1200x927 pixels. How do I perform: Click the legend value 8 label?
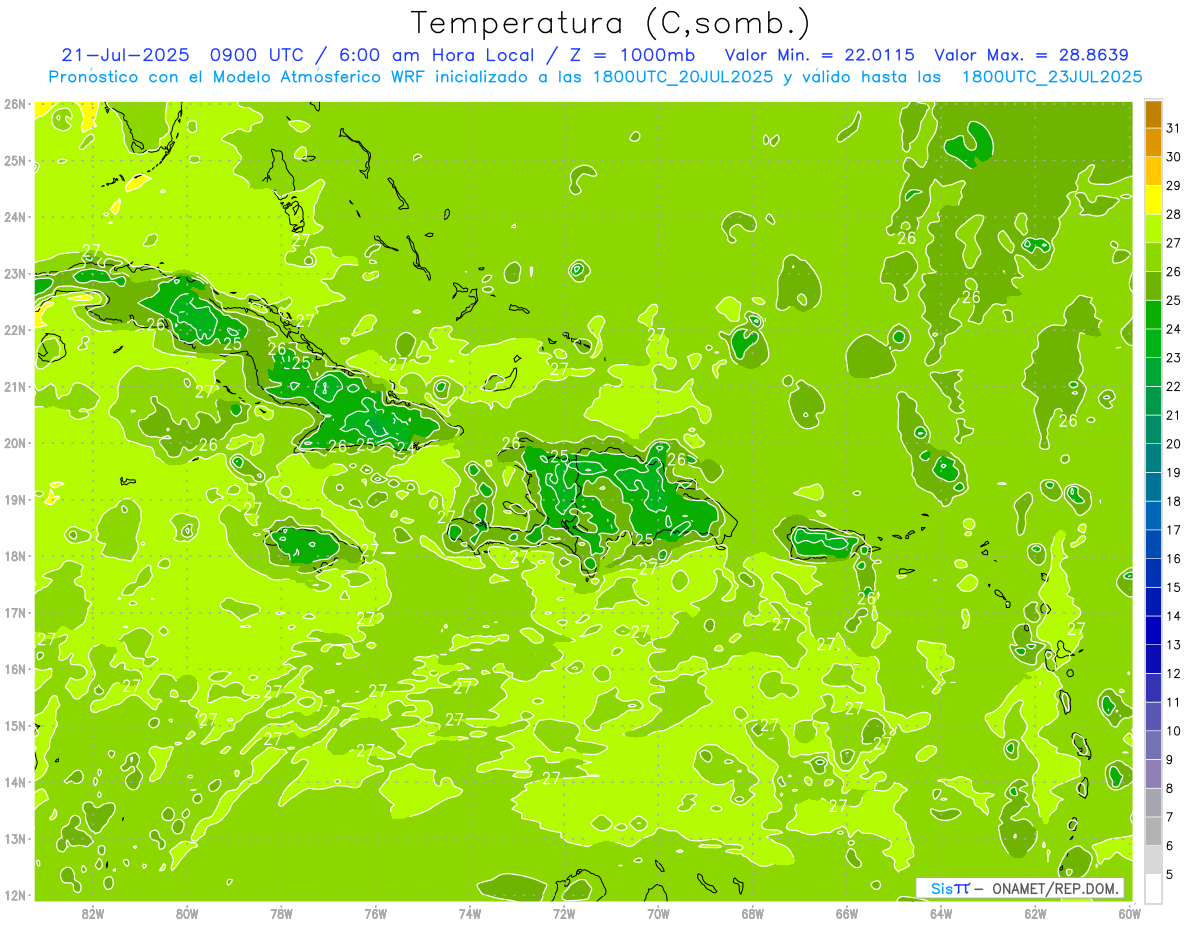pos(1171,788)
